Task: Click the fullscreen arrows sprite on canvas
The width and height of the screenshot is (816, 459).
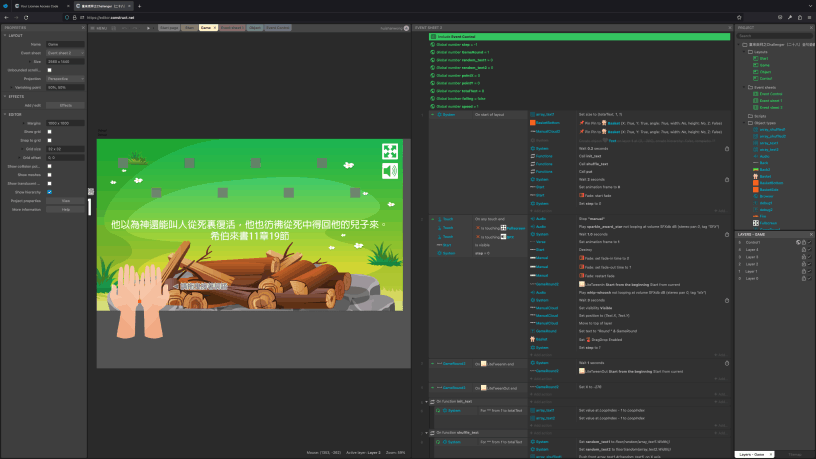Action: (390, 152)
